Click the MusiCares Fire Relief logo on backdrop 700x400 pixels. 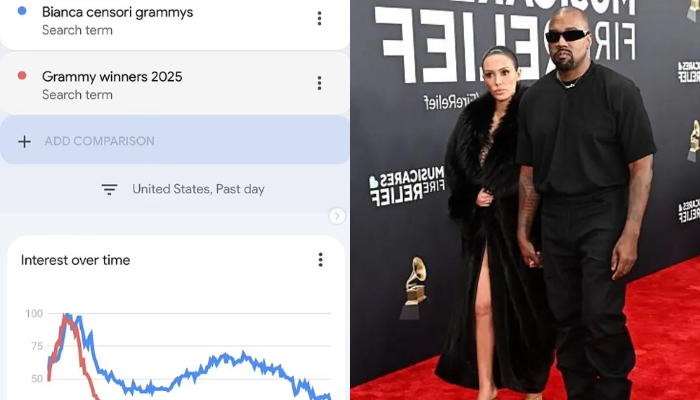click(x=407, y=186)
